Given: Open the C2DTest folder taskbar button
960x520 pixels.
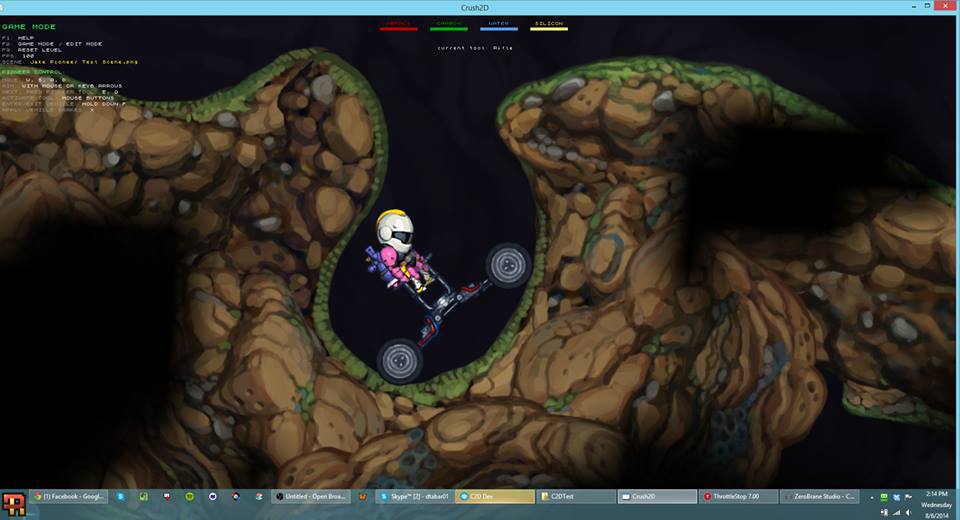Looking at the screenshot, I should click(576, 496).
